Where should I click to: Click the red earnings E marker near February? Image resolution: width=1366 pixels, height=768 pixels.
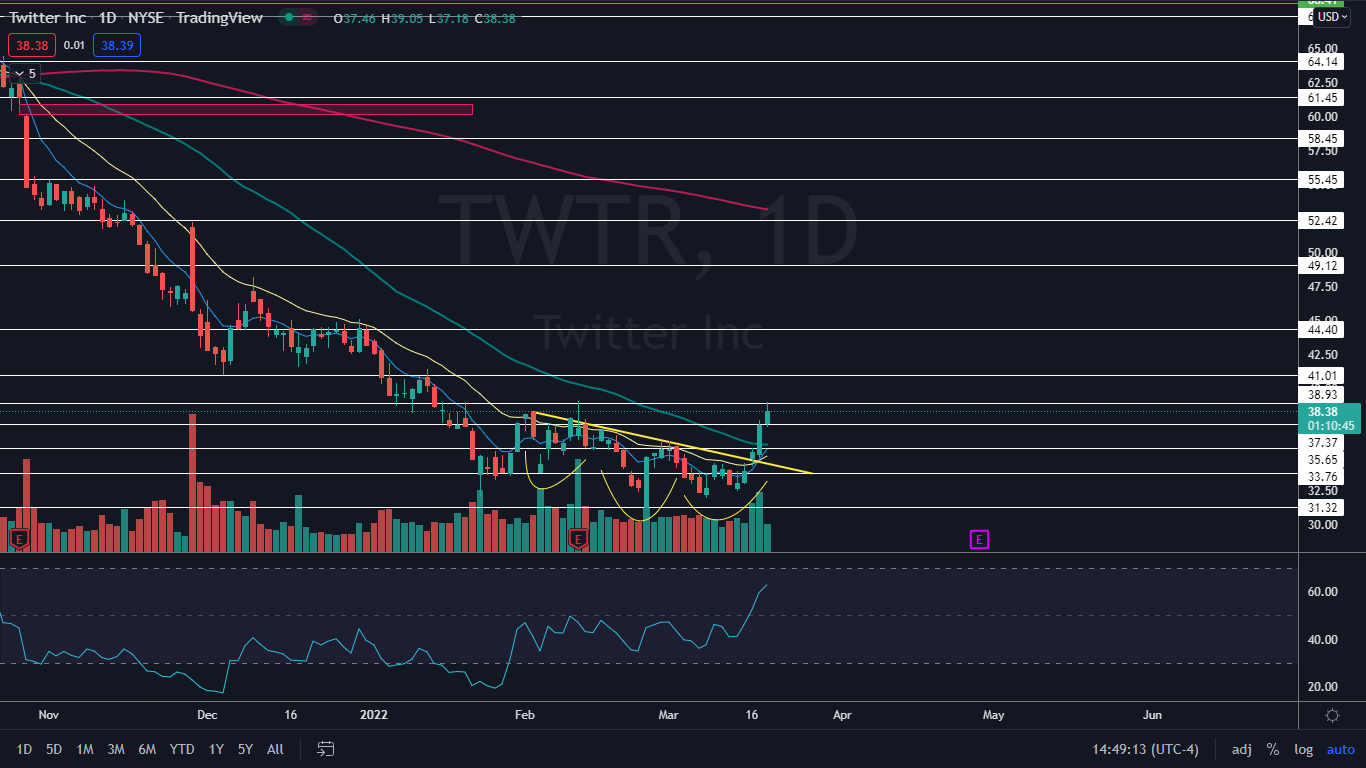tap(577, 540)
